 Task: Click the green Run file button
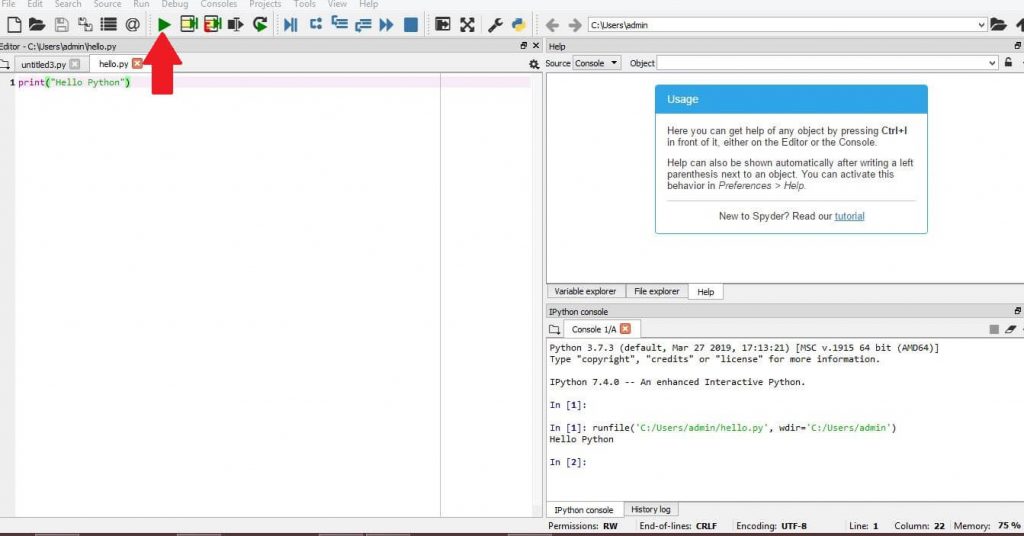point(164,24)
